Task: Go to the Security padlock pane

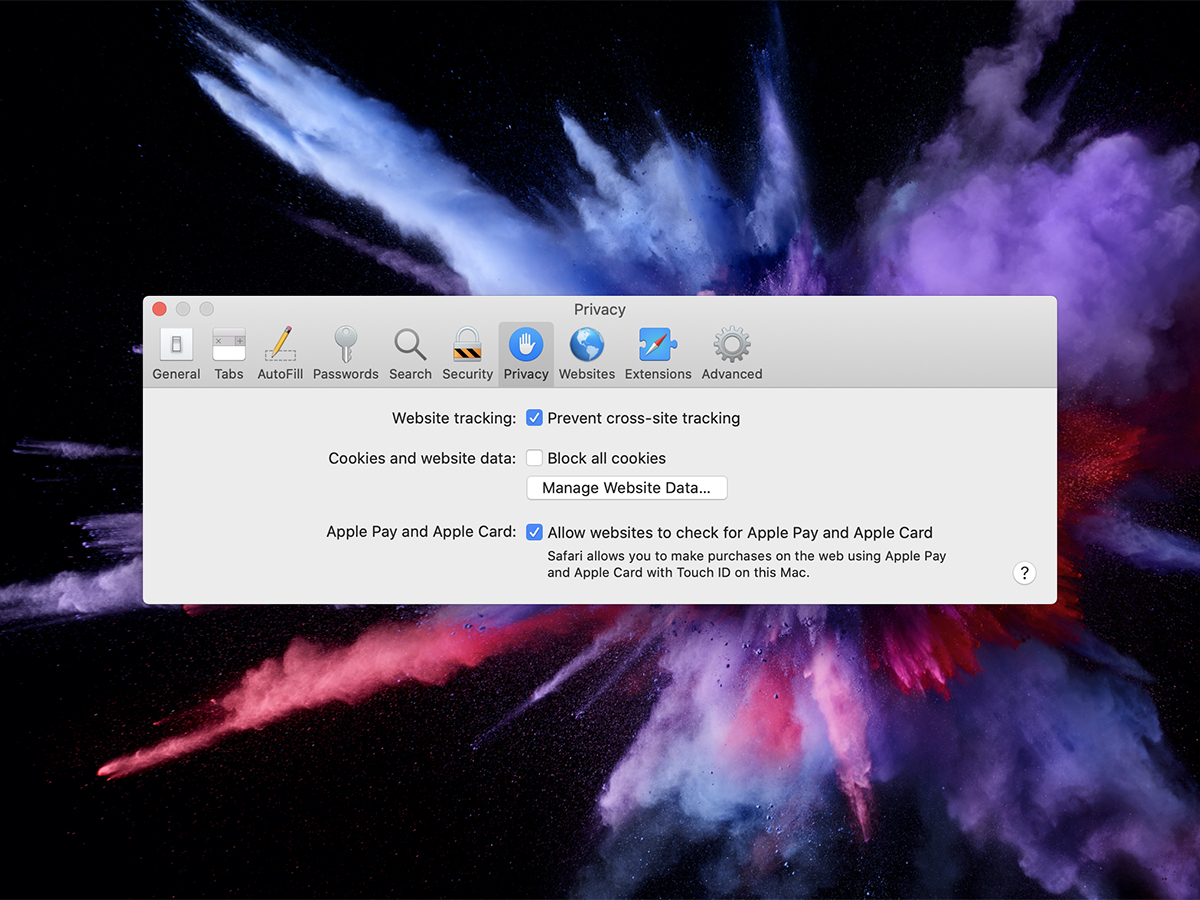Action: point(467,354)
